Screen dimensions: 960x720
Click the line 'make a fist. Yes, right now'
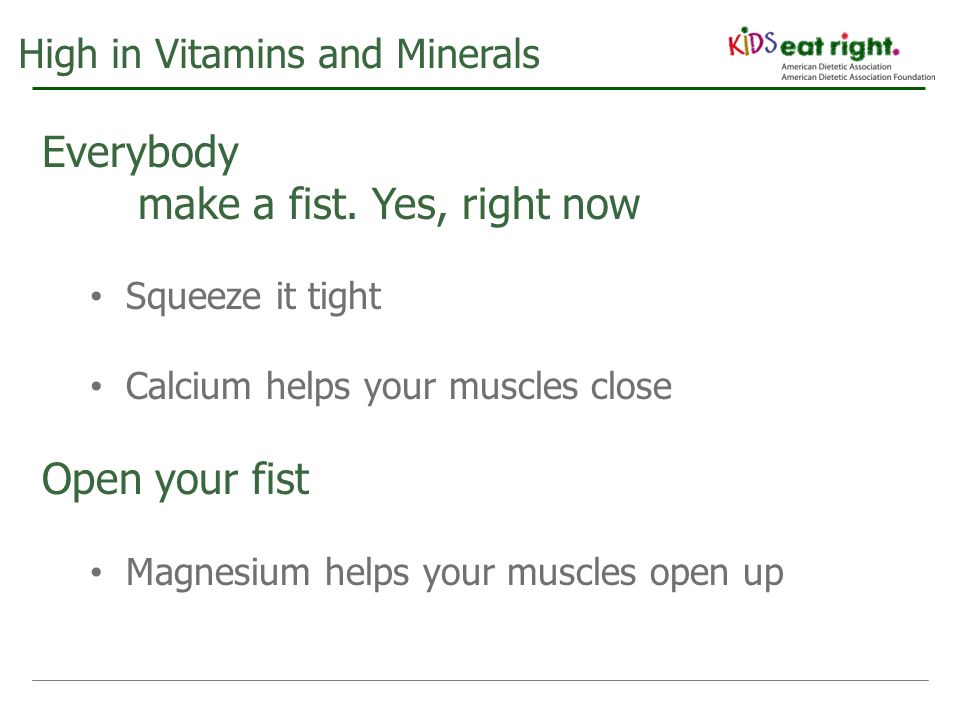tap(389, 204)
